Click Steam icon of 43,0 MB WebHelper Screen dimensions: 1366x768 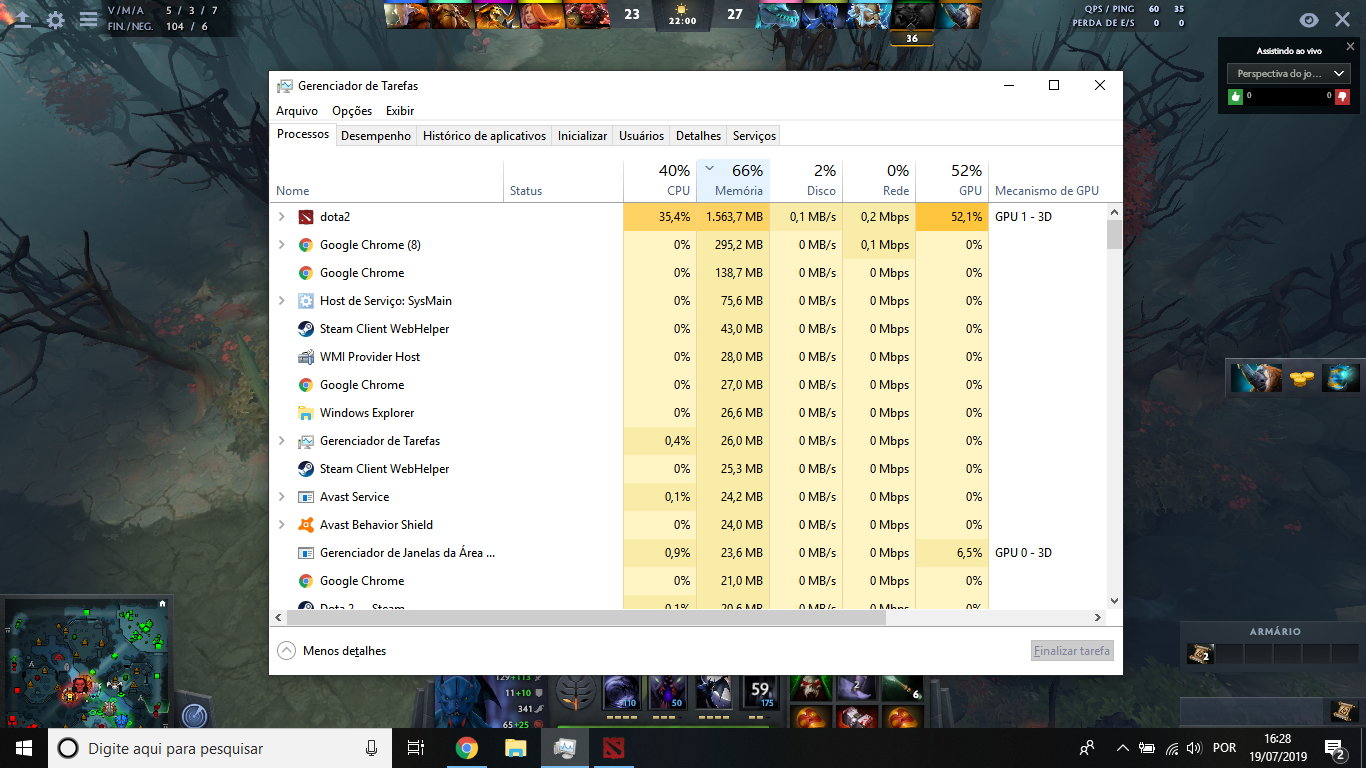tap(306, 329)
